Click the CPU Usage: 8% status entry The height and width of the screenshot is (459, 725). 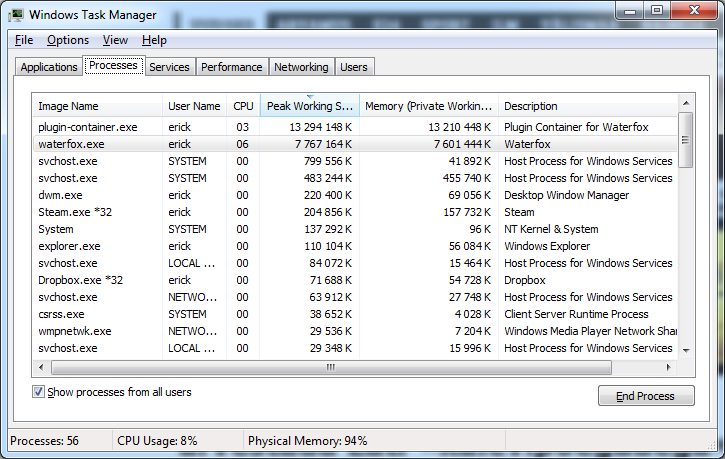[157, 441]
